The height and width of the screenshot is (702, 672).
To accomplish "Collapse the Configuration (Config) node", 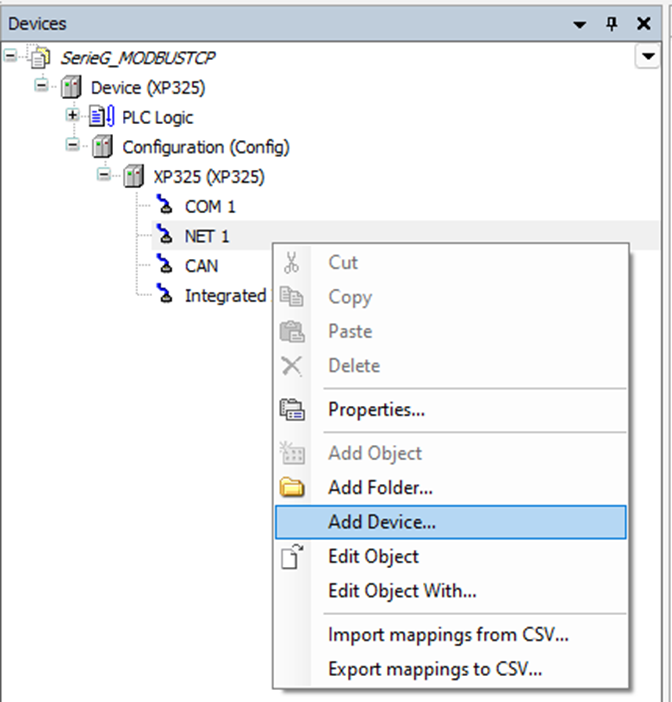I will coord(73,146).
